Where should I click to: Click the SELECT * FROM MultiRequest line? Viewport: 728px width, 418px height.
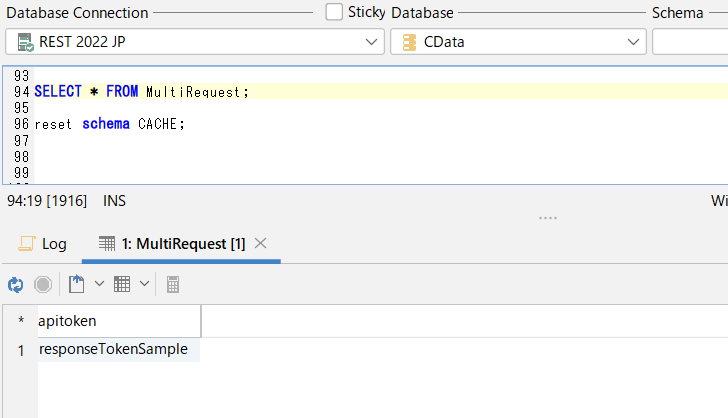141,92
